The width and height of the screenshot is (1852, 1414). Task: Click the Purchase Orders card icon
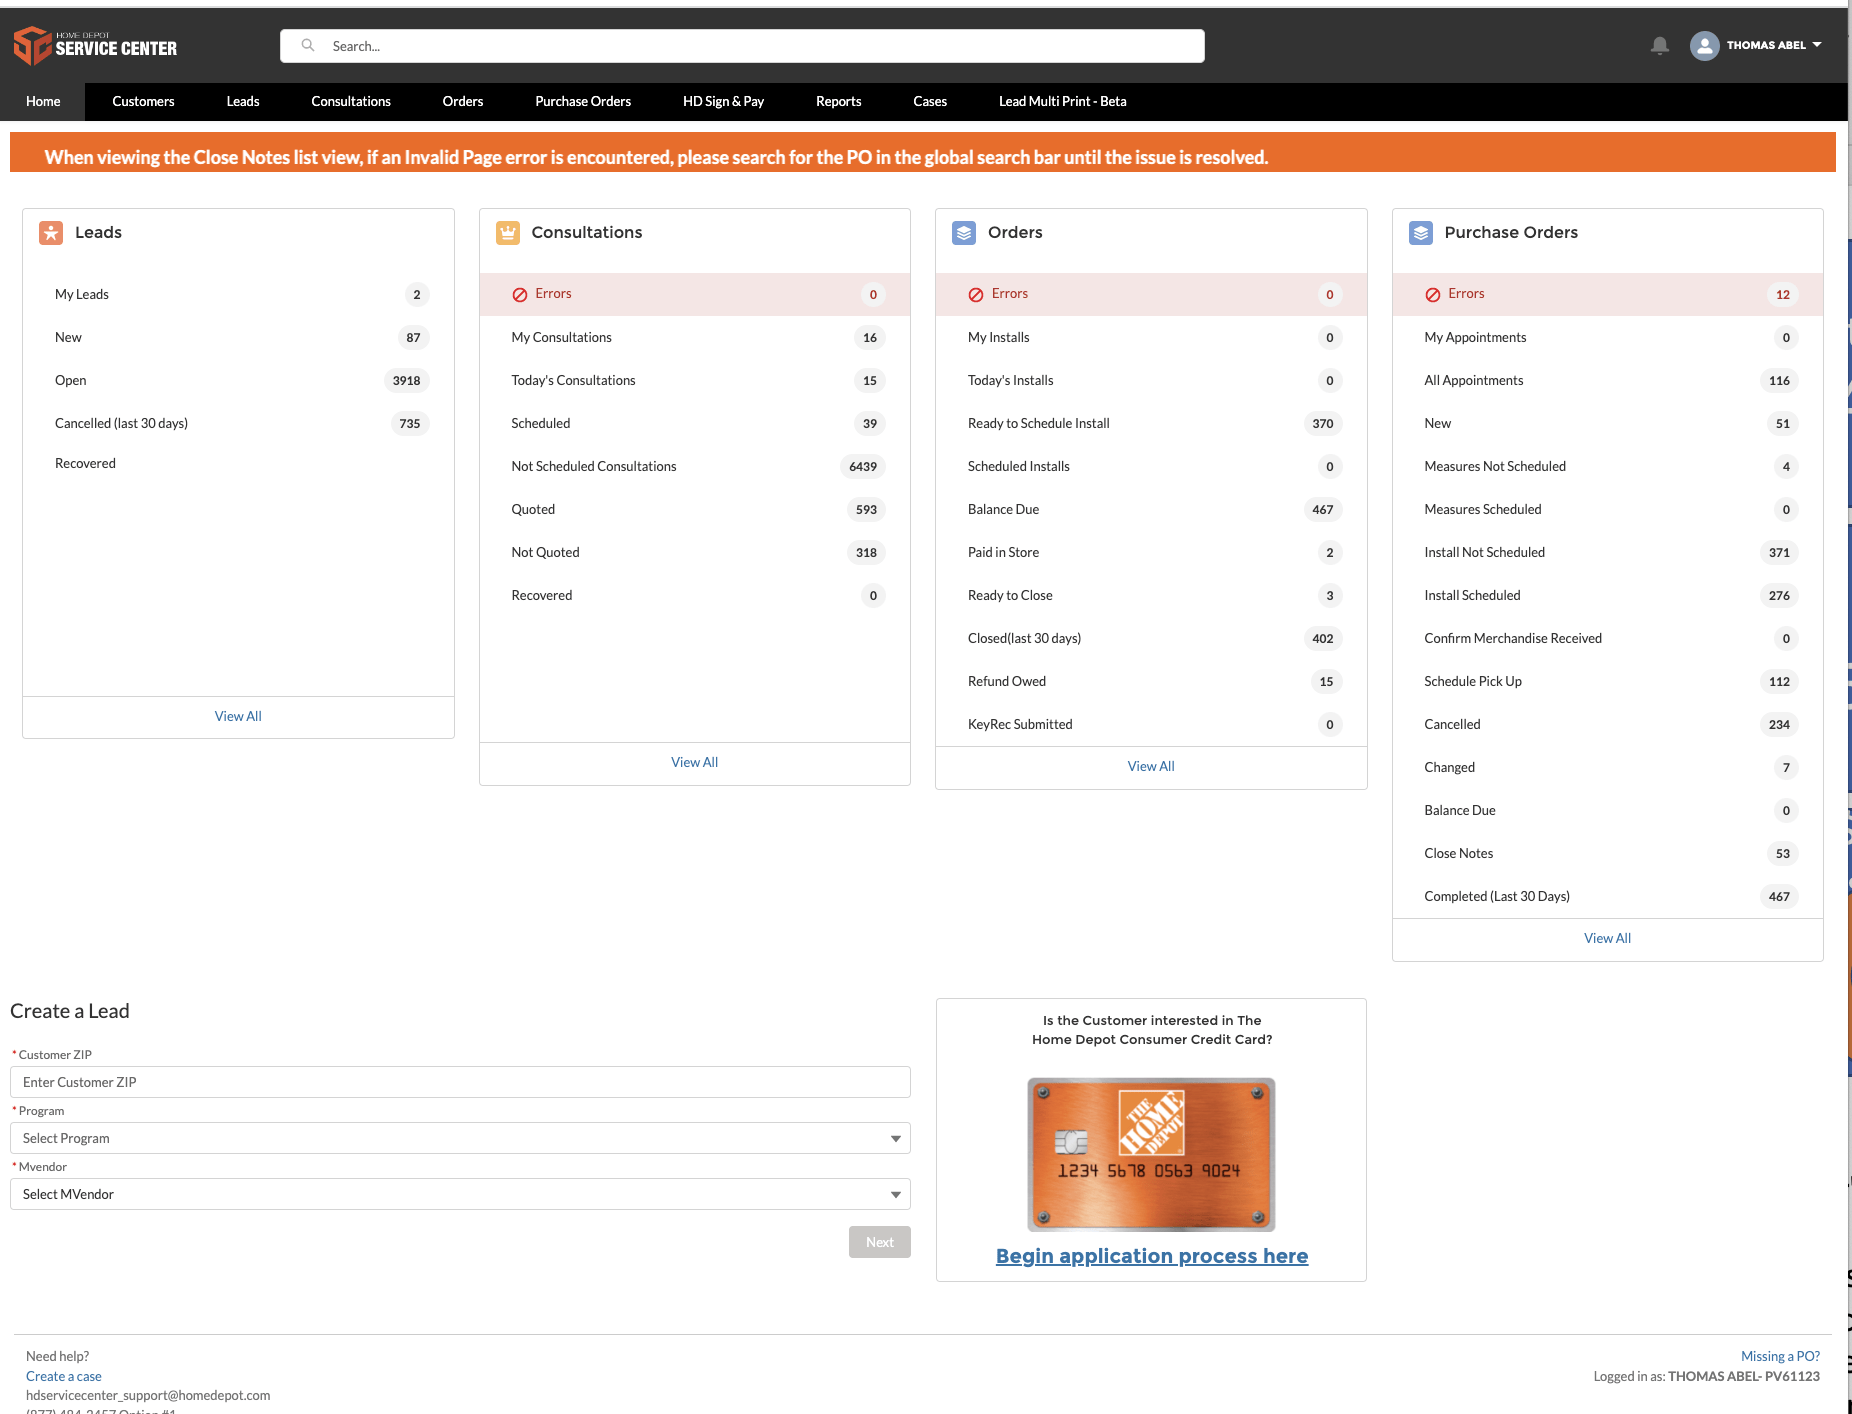[x=1421, y=232]
